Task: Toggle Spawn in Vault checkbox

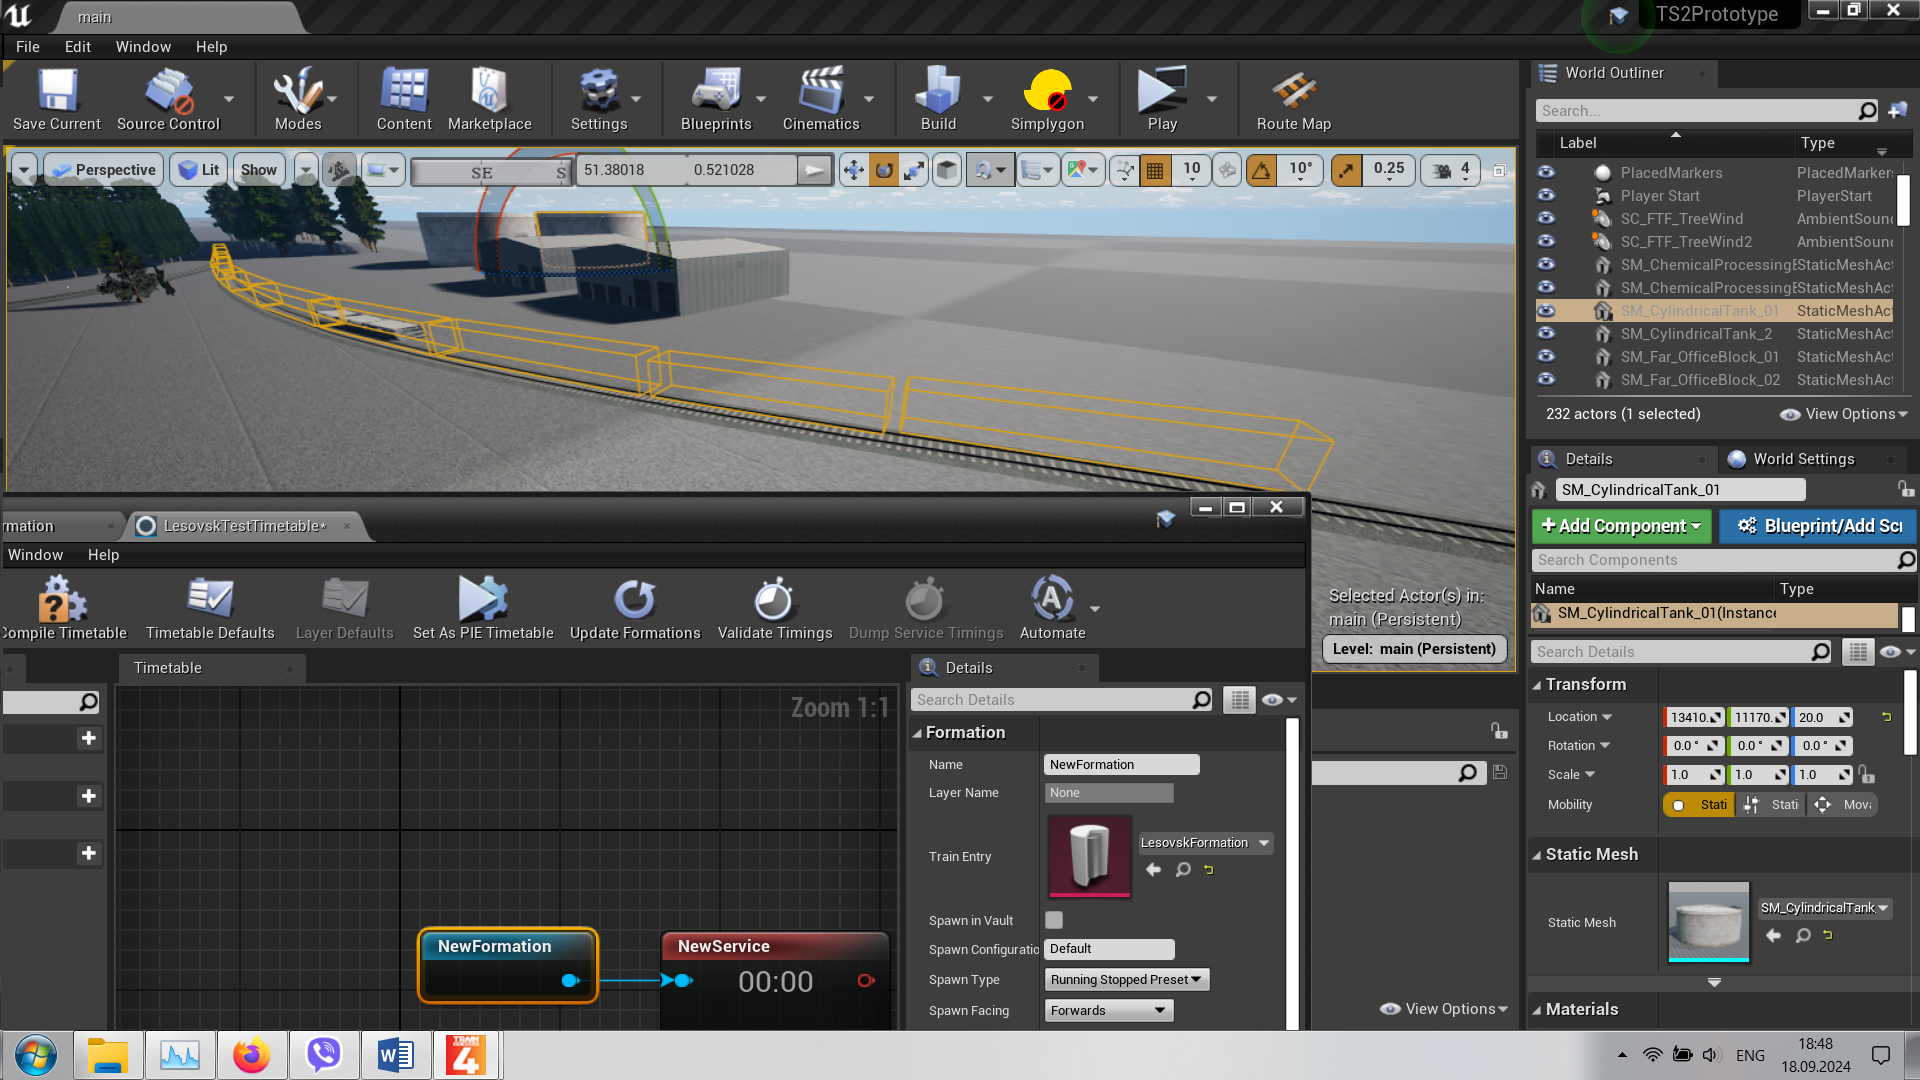Action: (x=1054, y=920)
